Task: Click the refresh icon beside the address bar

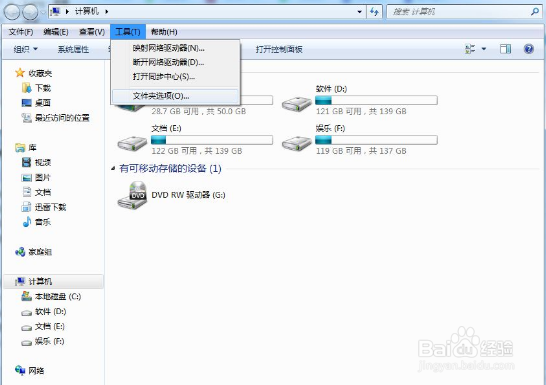Action: pos(374,11)
